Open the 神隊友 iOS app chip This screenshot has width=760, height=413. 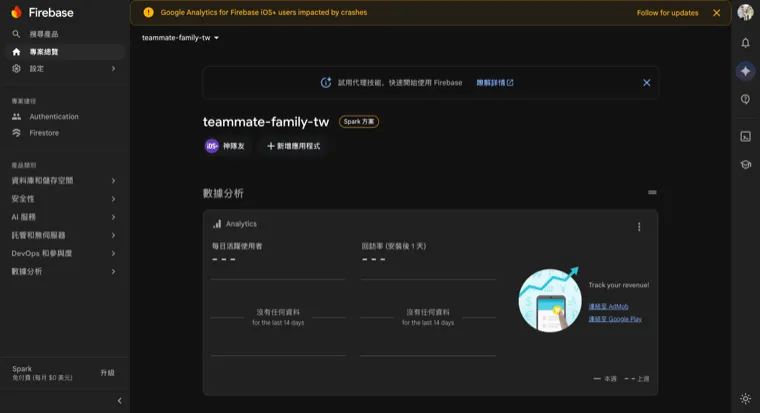click(x=225, y=146)
